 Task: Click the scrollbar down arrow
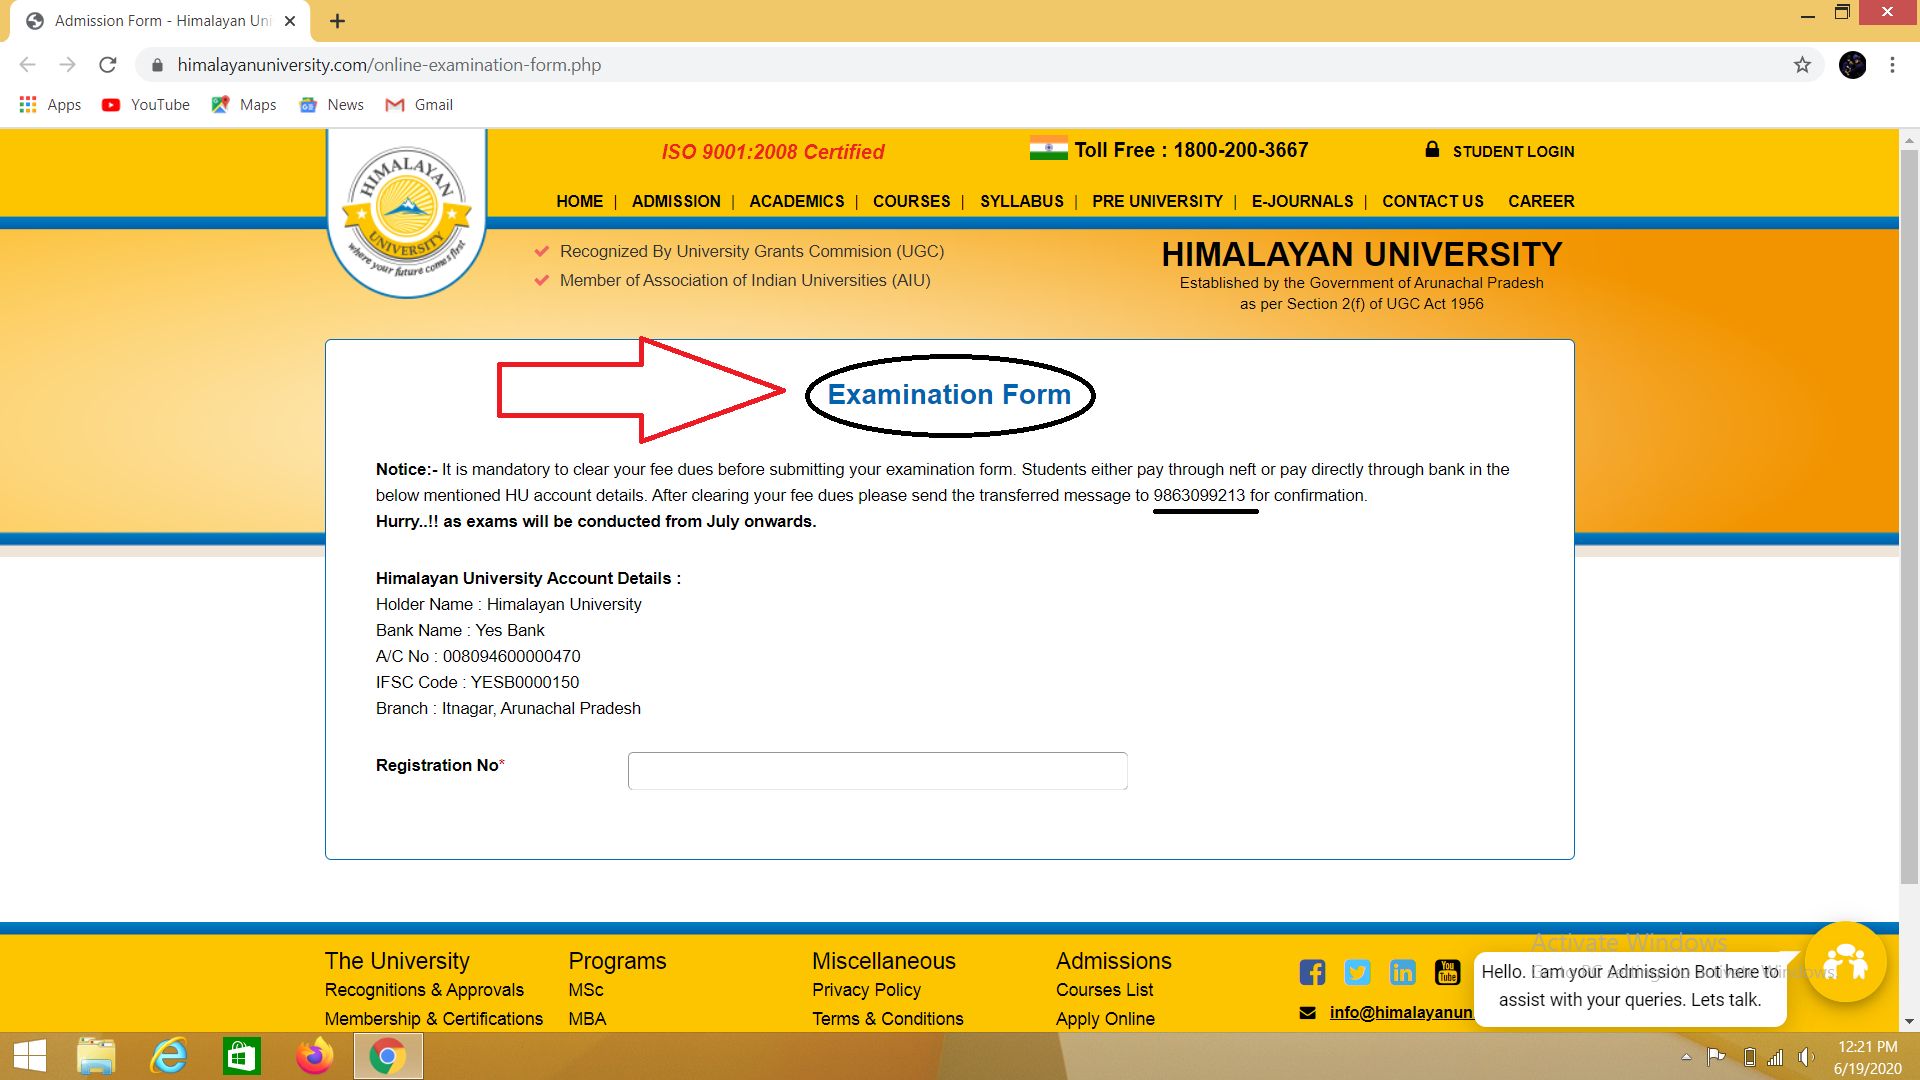[x=1909, y=1021]
